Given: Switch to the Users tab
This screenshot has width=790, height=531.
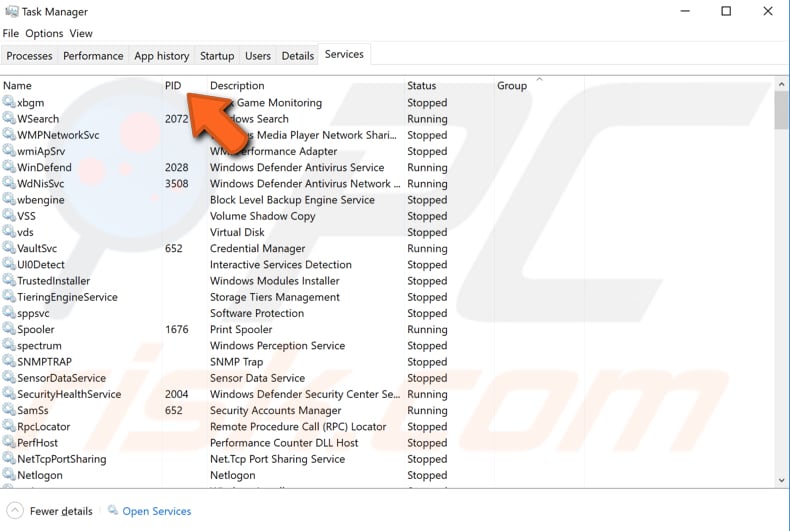Looking at the screenshot, I should [258, 55].
